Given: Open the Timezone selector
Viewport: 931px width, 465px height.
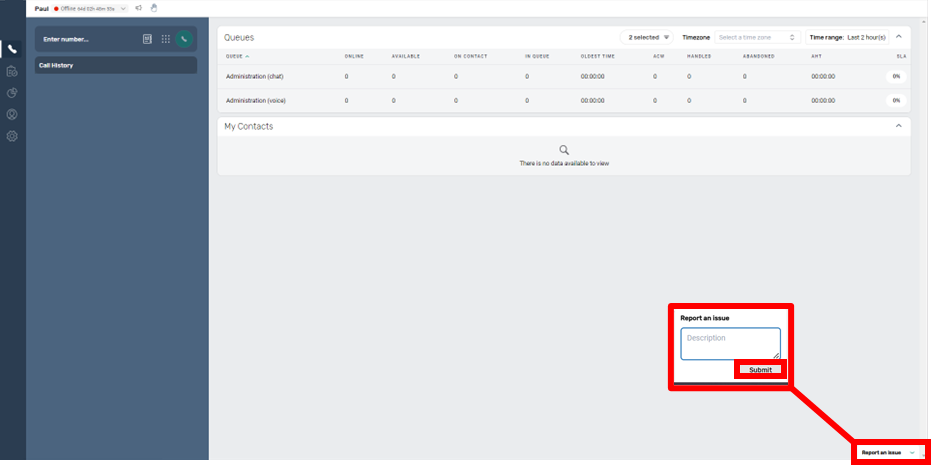Looking at the screenshot, I should (x=758, y=37).
